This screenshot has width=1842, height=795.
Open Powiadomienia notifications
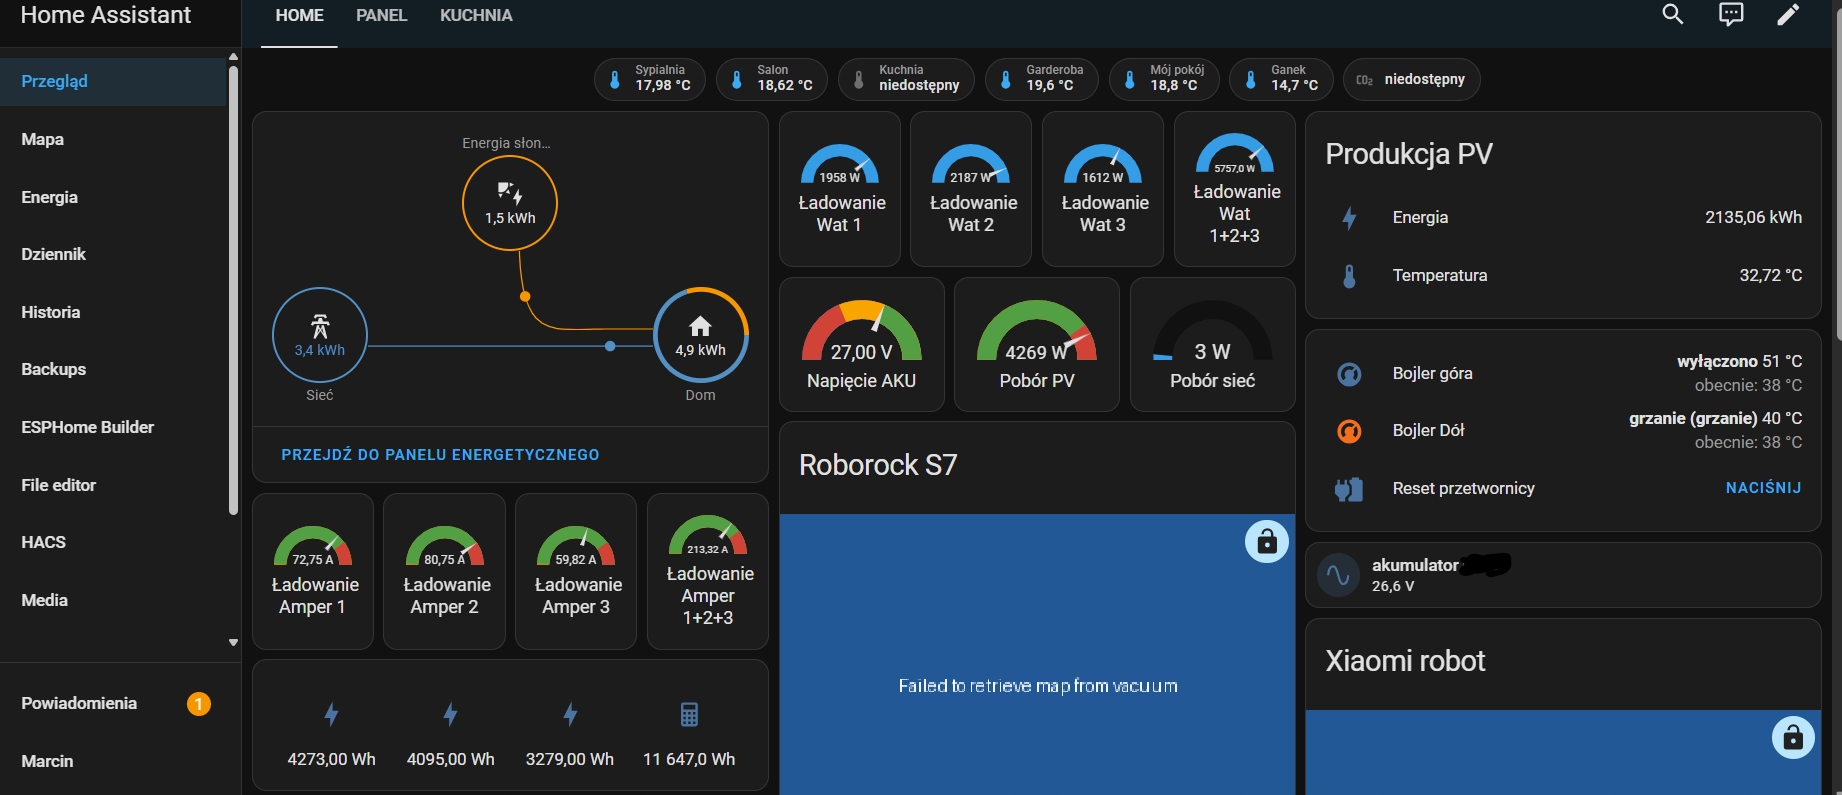tap(120, 703)
